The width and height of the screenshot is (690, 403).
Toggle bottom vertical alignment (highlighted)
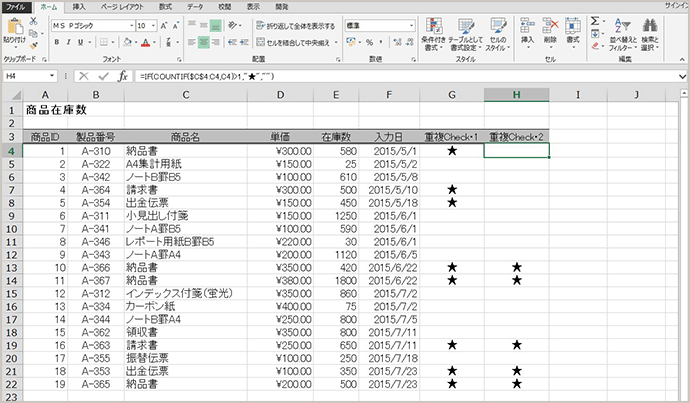pos(216,26)
